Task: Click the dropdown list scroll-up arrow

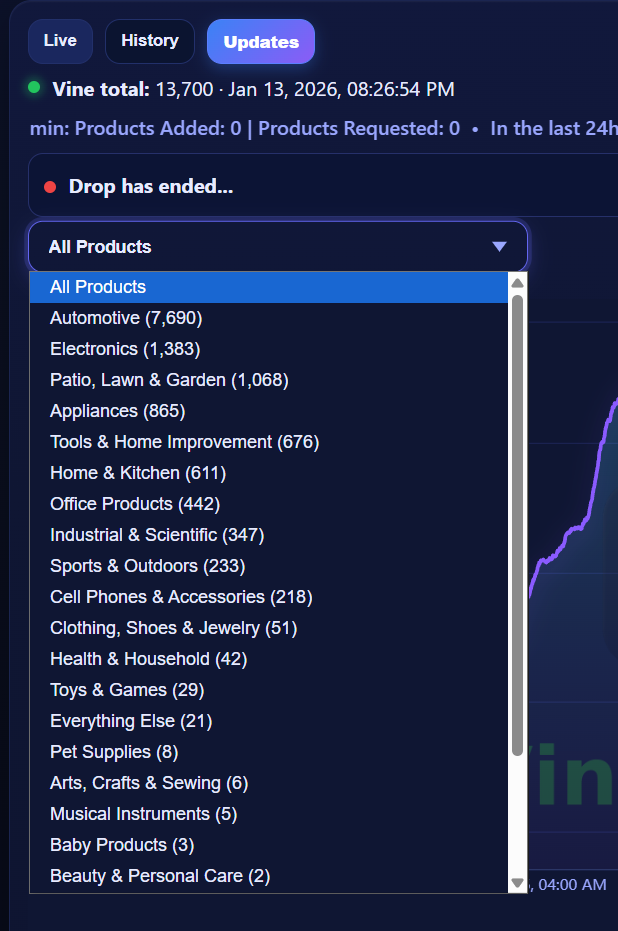Action: click(x=517, y=283)
